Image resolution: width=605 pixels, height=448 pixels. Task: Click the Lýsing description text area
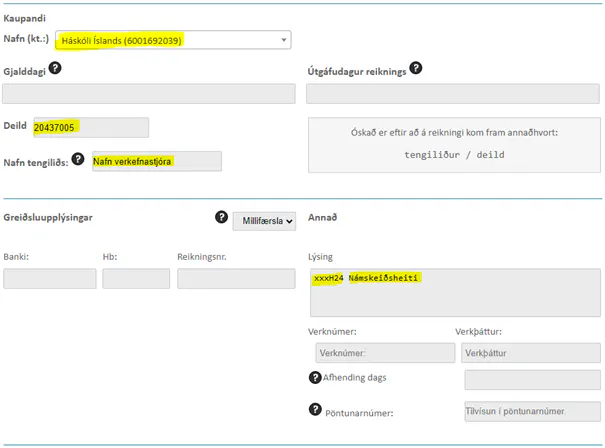click(453, 290)
